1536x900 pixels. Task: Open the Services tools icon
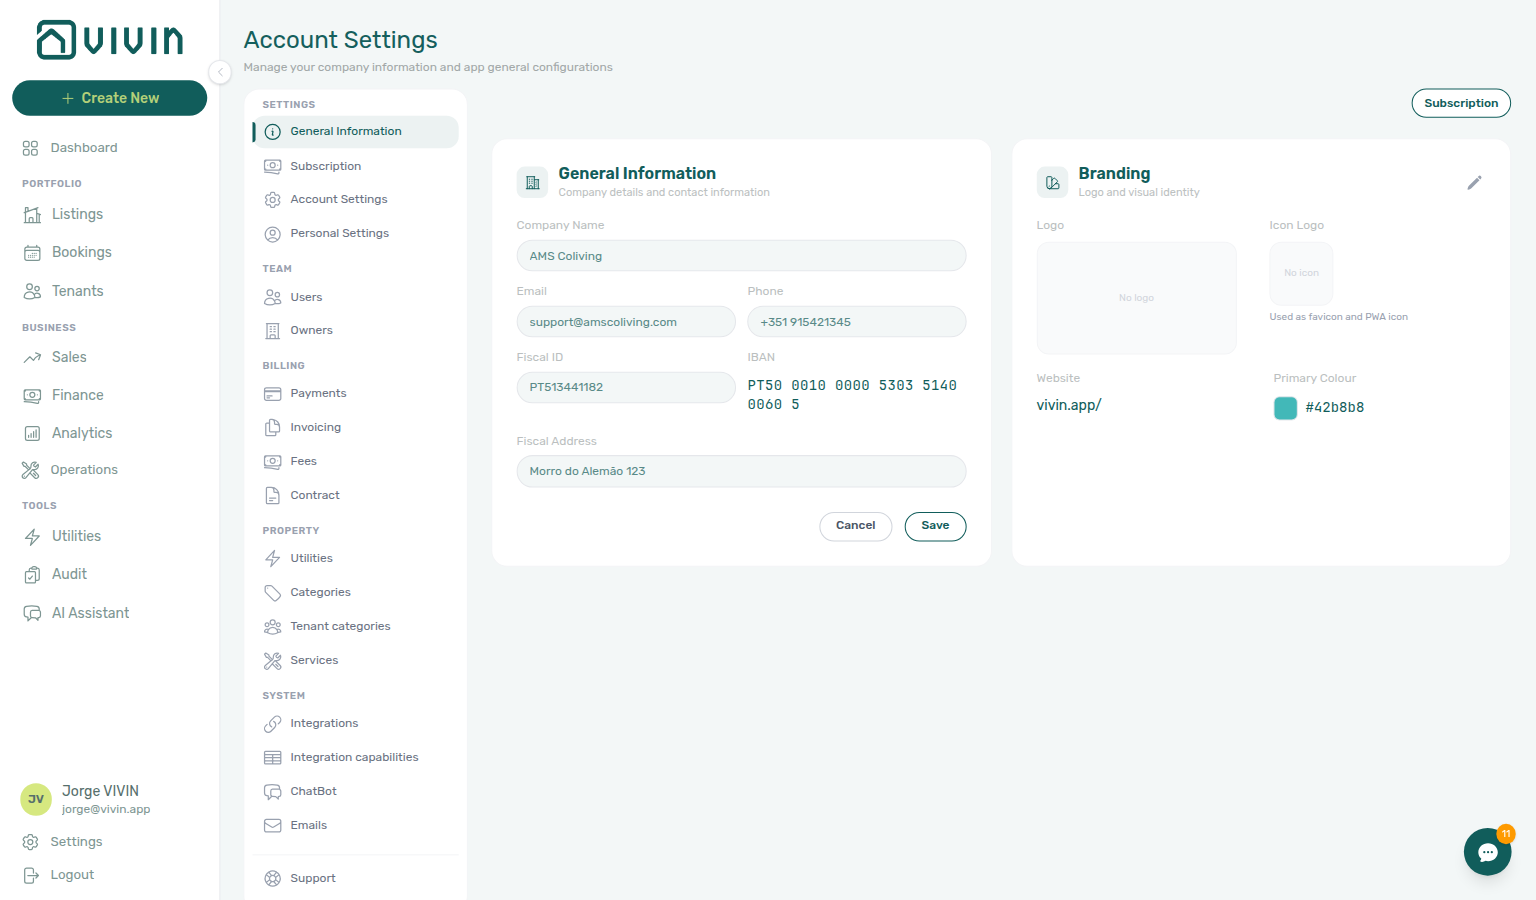click(272, 661)
